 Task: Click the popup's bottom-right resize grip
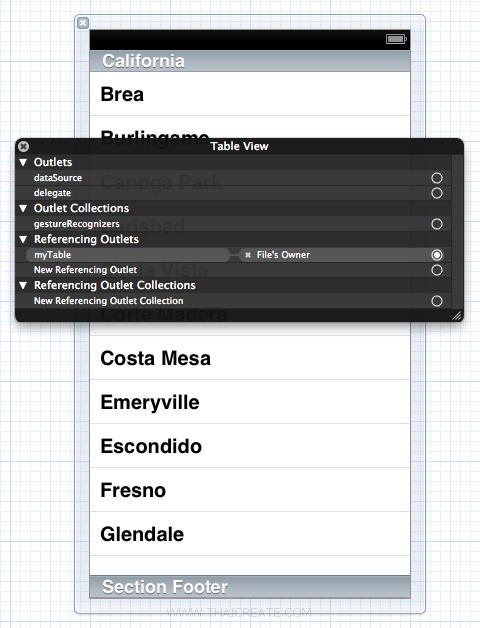click(x=457, y=316)
